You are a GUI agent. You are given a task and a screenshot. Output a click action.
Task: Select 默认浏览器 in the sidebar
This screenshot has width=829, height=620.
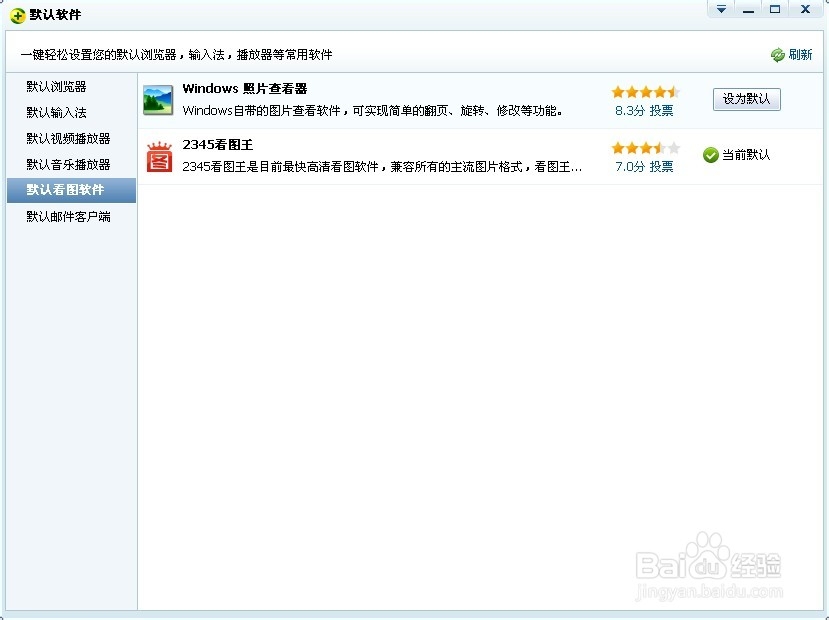pos(57,87)
